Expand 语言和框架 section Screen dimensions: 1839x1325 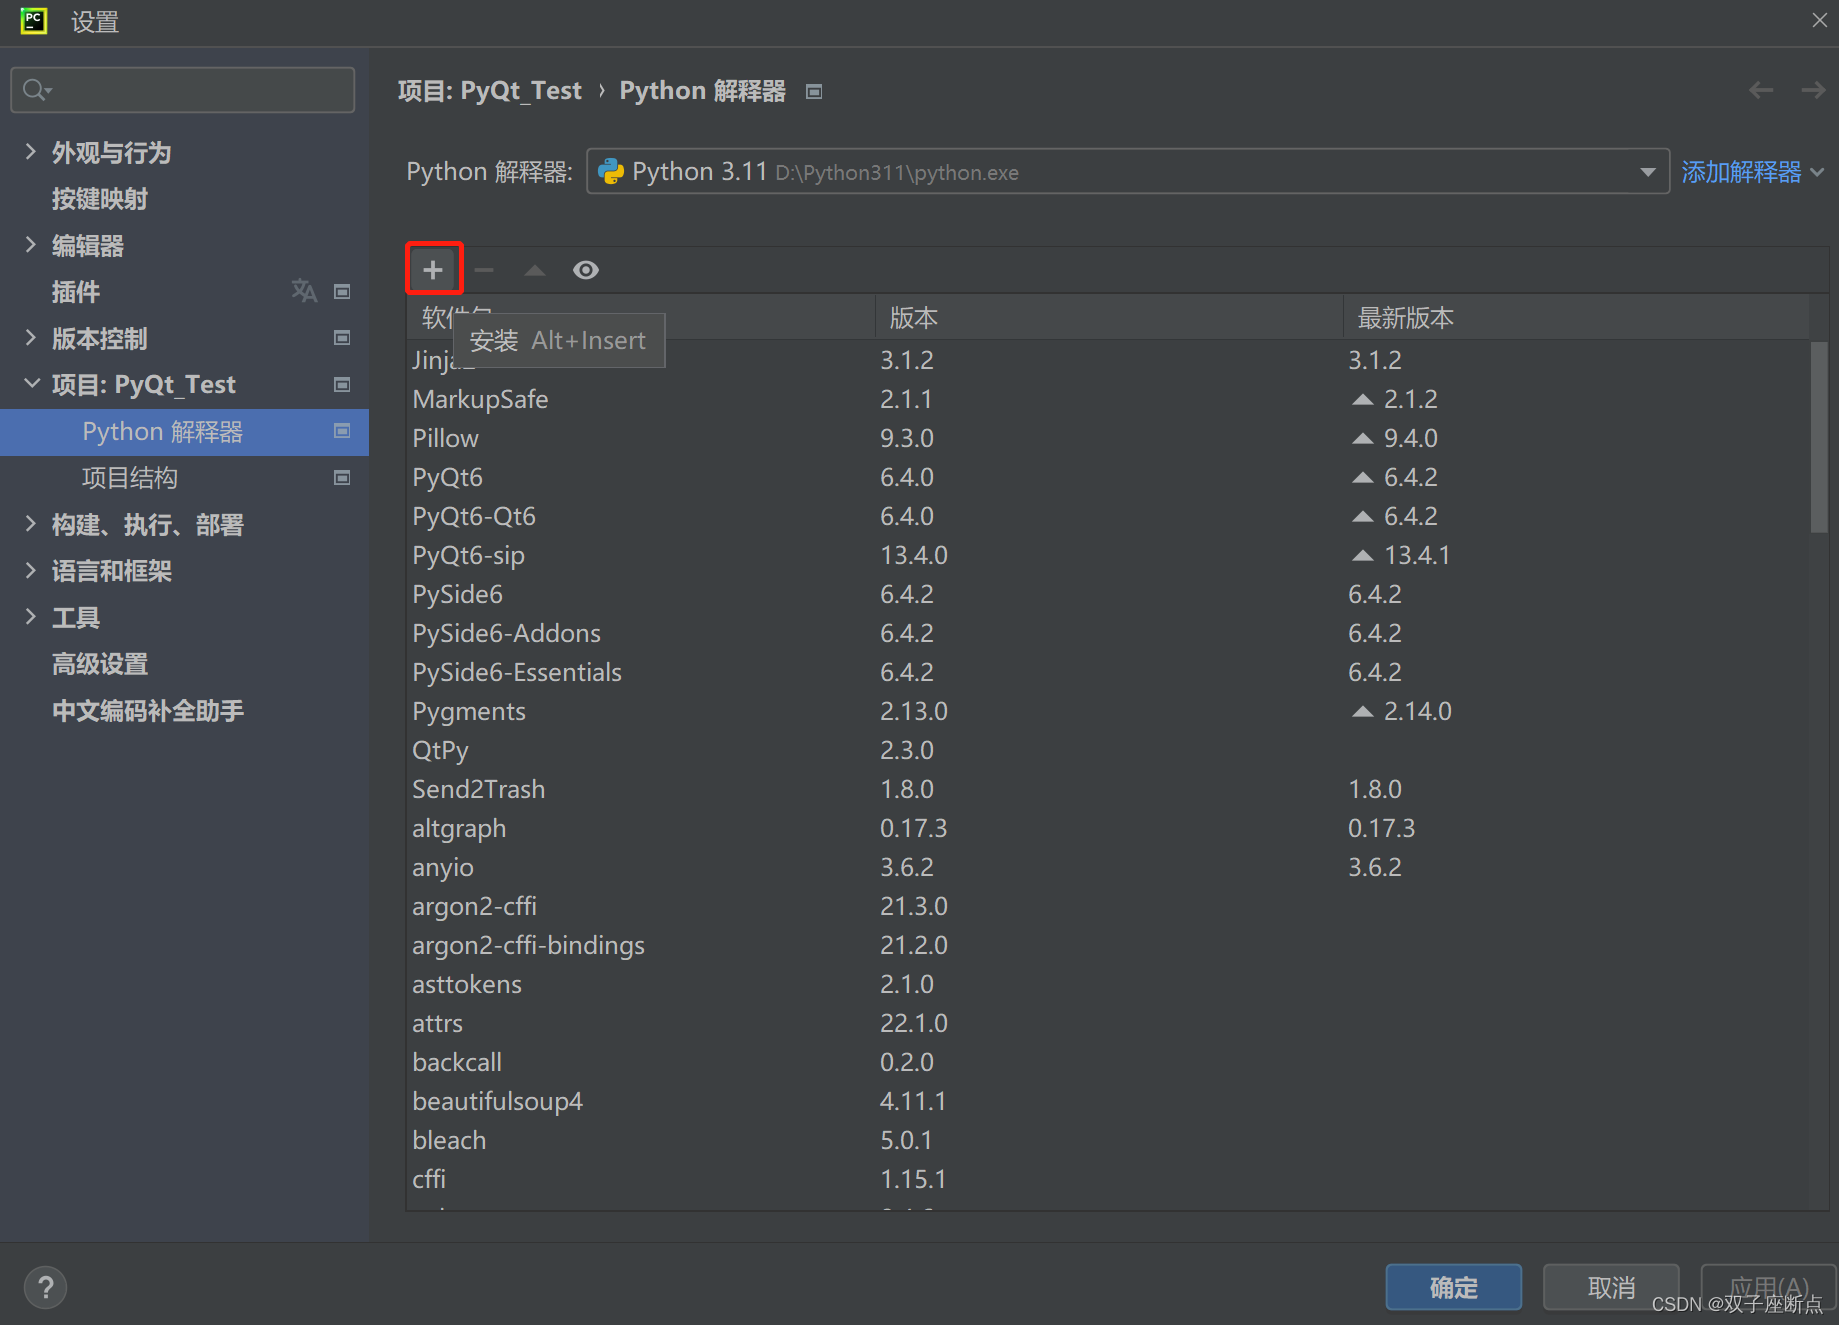(30, 571)
